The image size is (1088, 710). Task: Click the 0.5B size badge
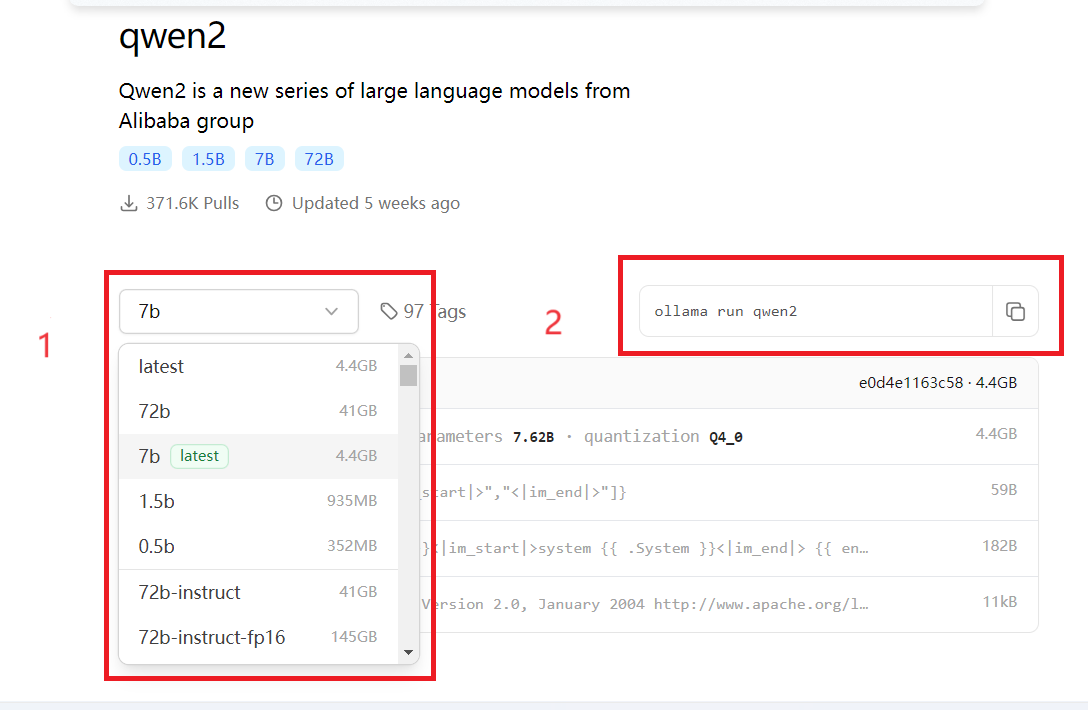click(145, 159)
